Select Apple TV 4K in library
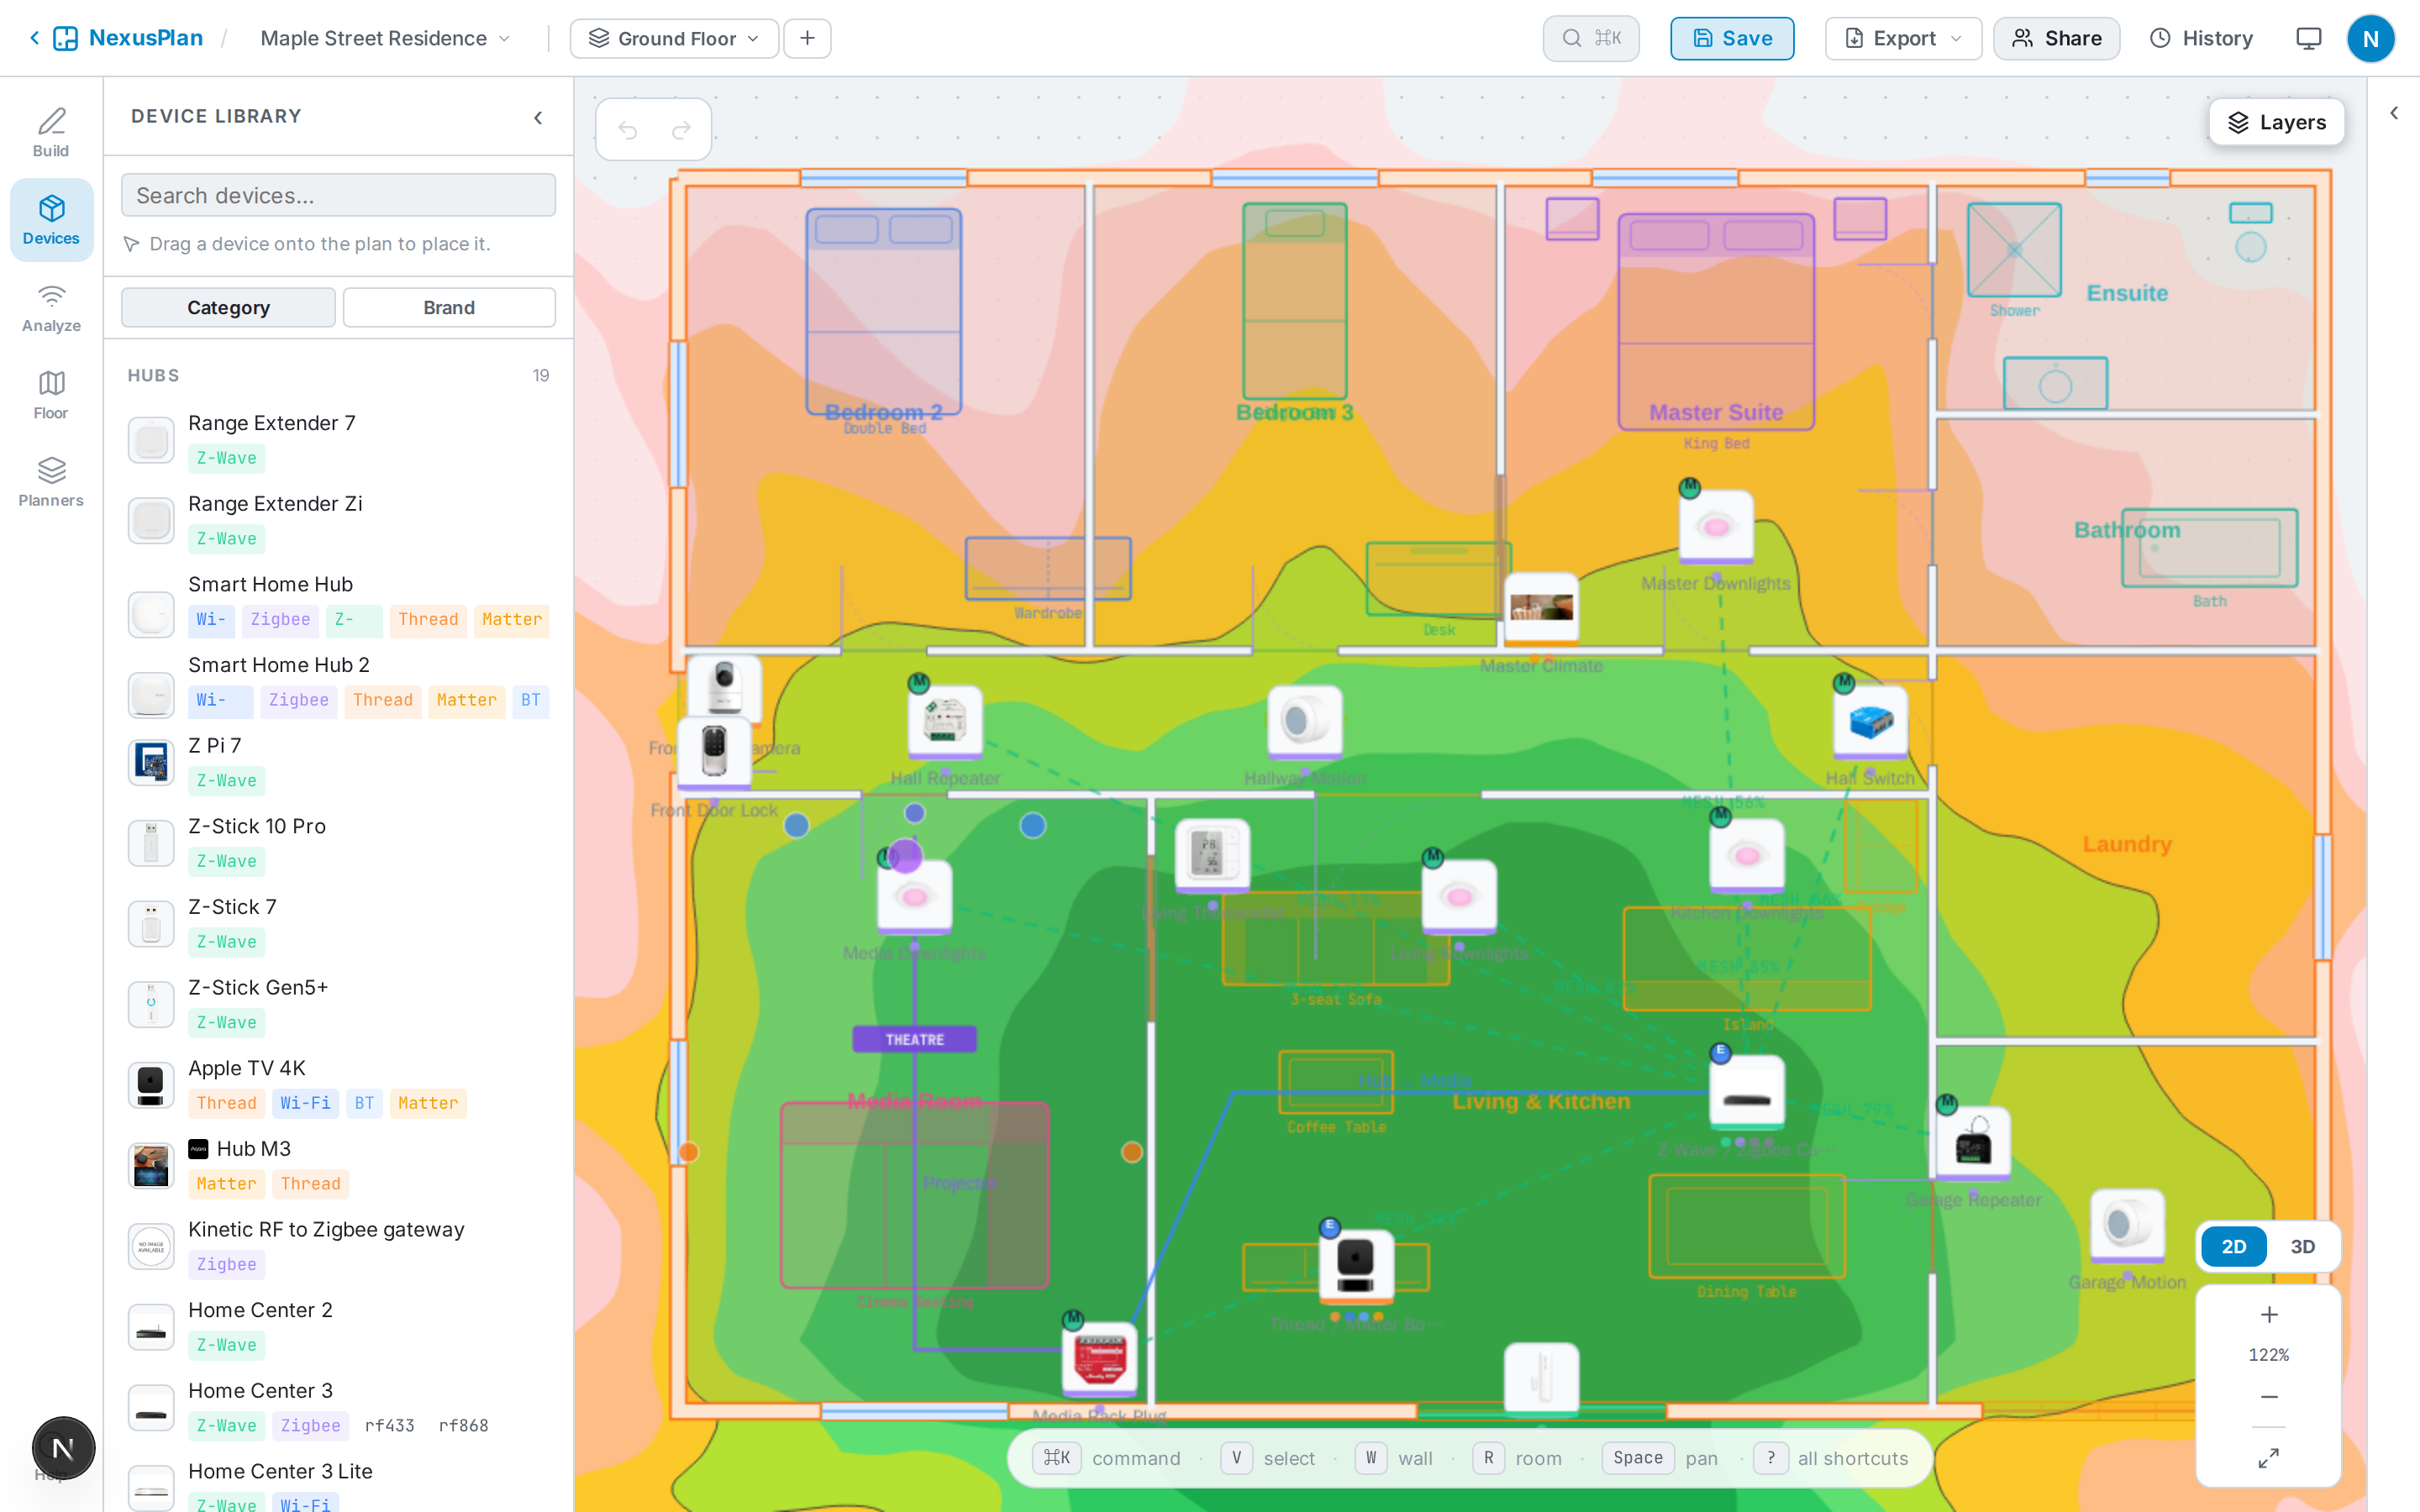This screenshot has width=2420, height=1512. 338,1085
